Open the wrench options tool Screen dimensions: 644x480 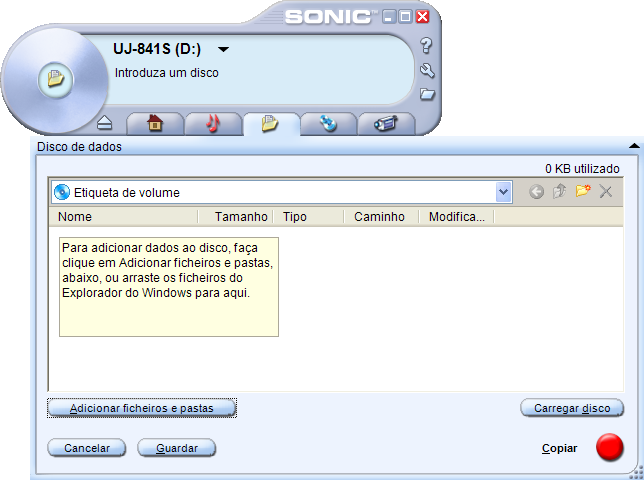[427, 70]
